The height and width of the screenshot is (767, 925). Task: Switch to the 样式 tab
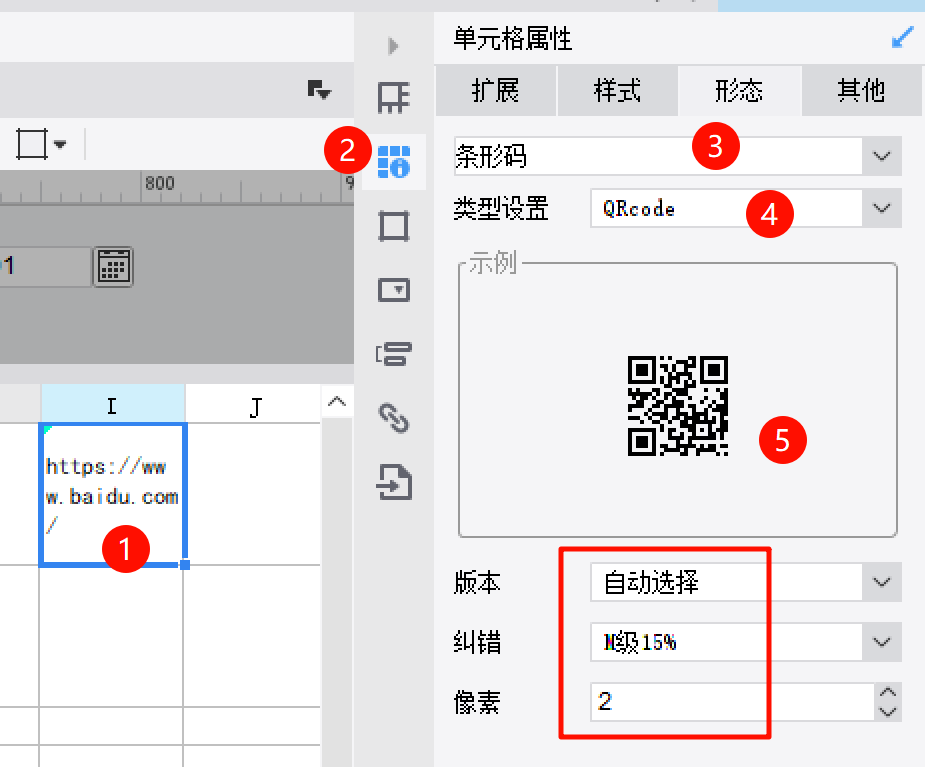(618, 91)
